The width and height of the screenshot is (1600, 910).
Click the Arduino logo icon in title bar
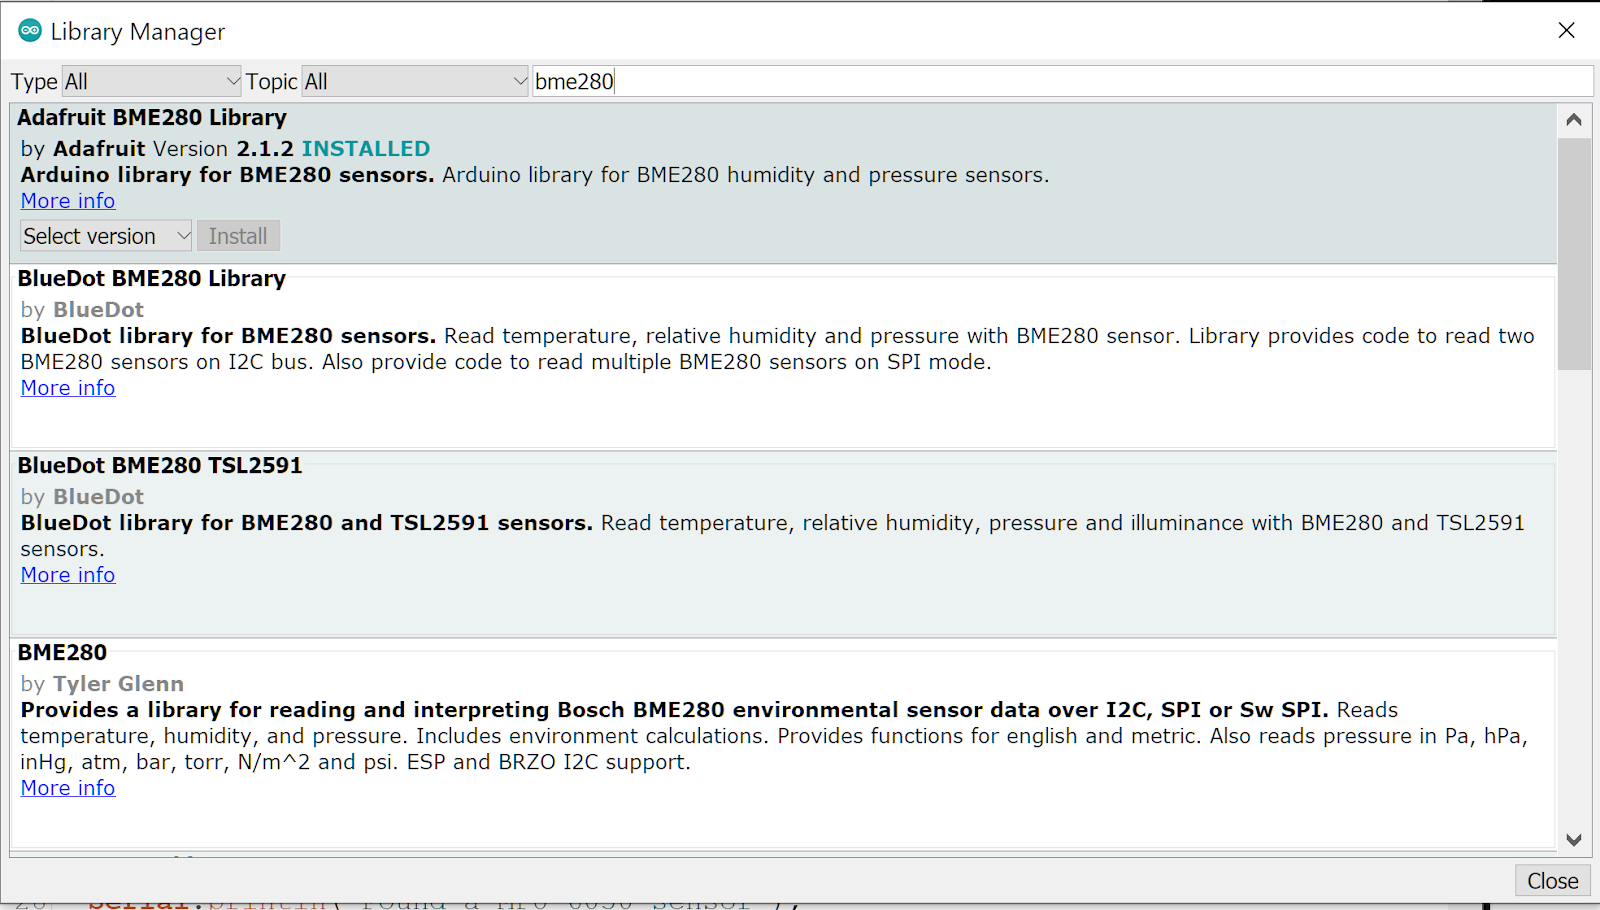coord(30,31)
